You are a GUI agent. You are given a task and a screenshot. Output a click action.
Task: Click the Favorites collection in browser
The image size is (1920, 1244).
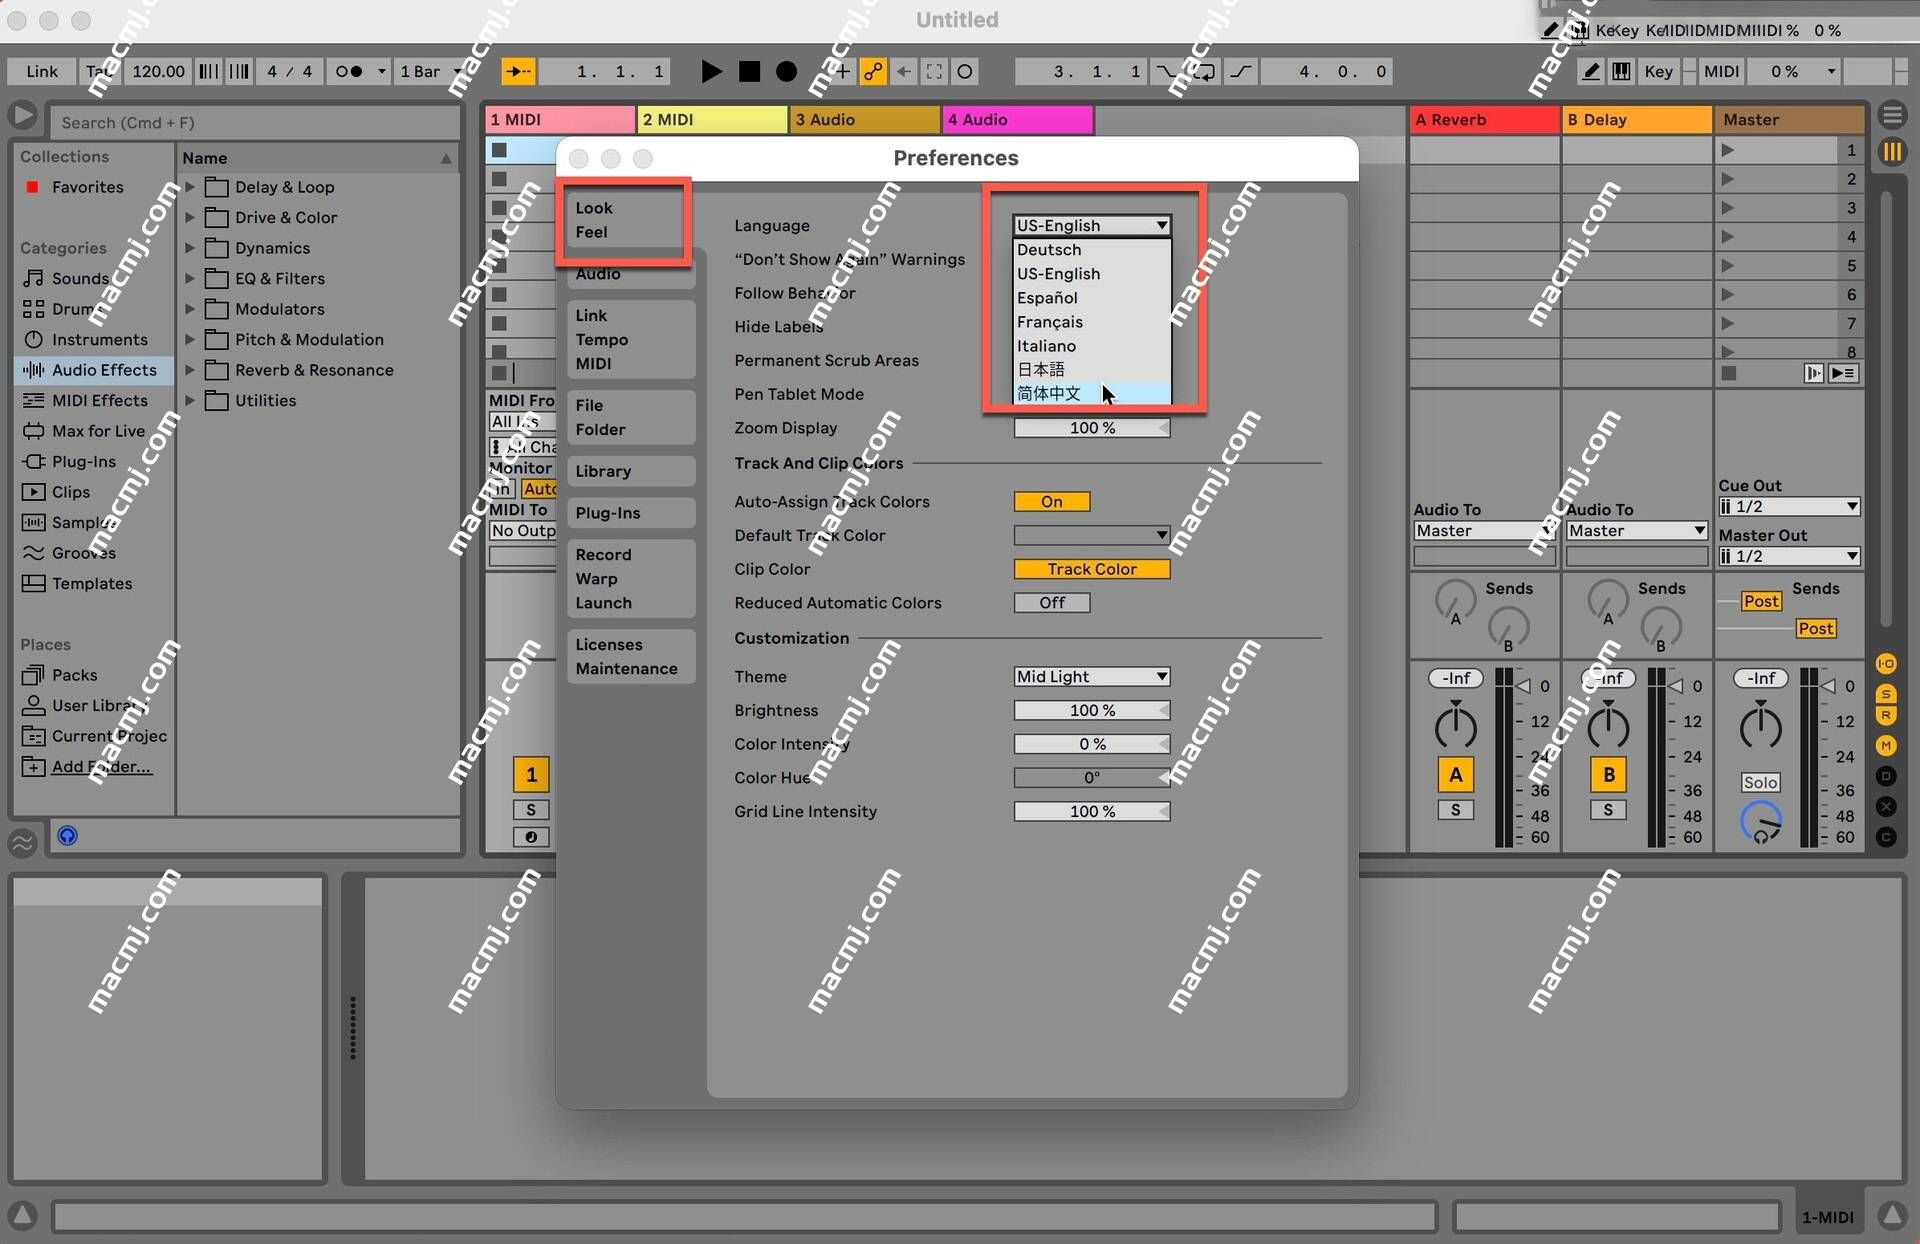click(87, 186)
